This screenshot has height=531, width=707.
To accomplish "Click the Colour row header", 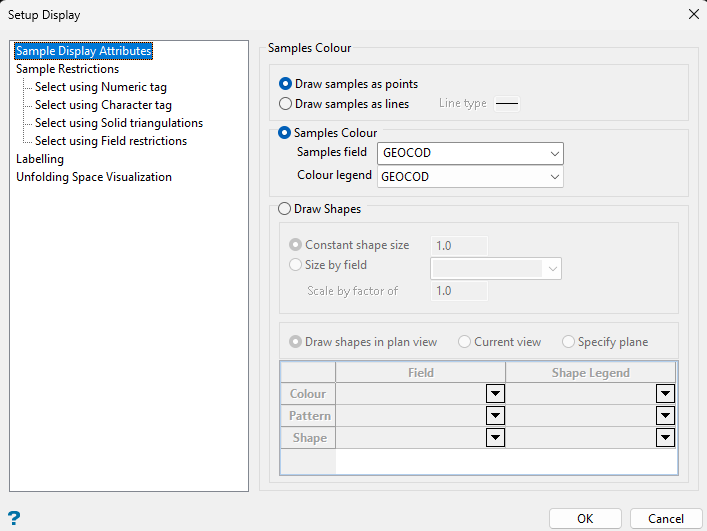I will coord(308,394).
